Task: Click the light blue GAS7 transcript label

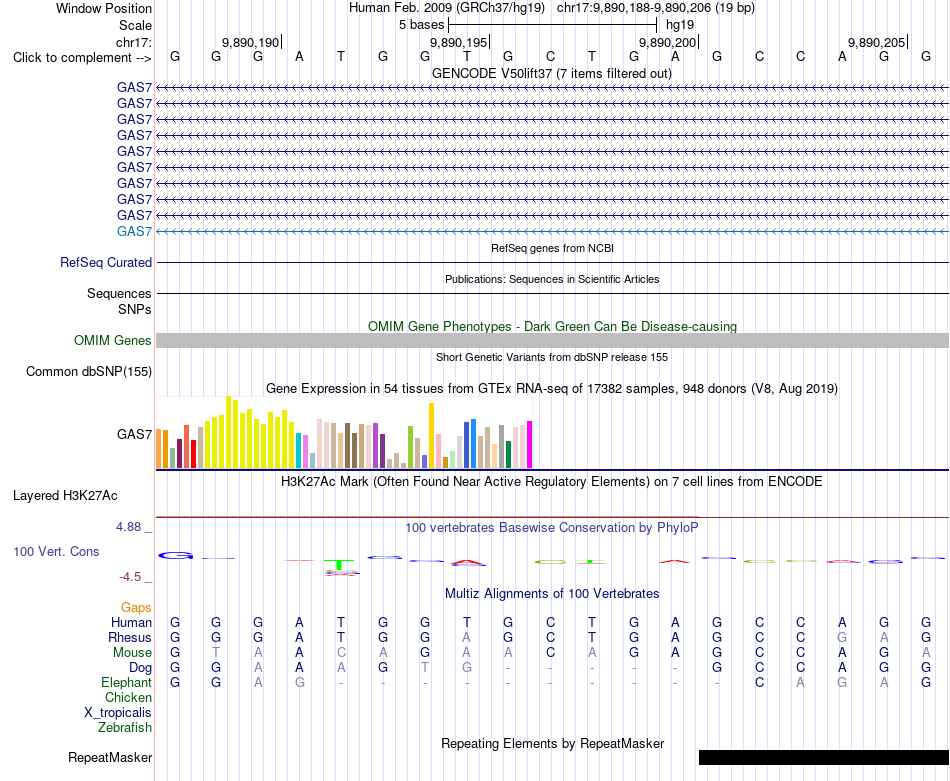Action: point(135,231)
